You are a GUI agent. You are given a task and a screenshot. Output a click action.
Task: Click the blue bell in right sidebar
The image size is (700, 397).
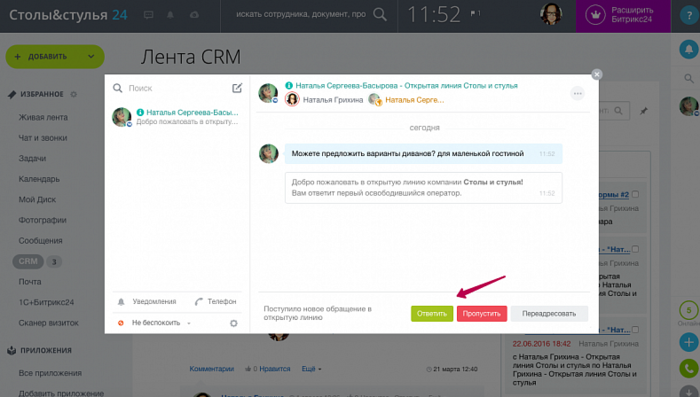689,49
